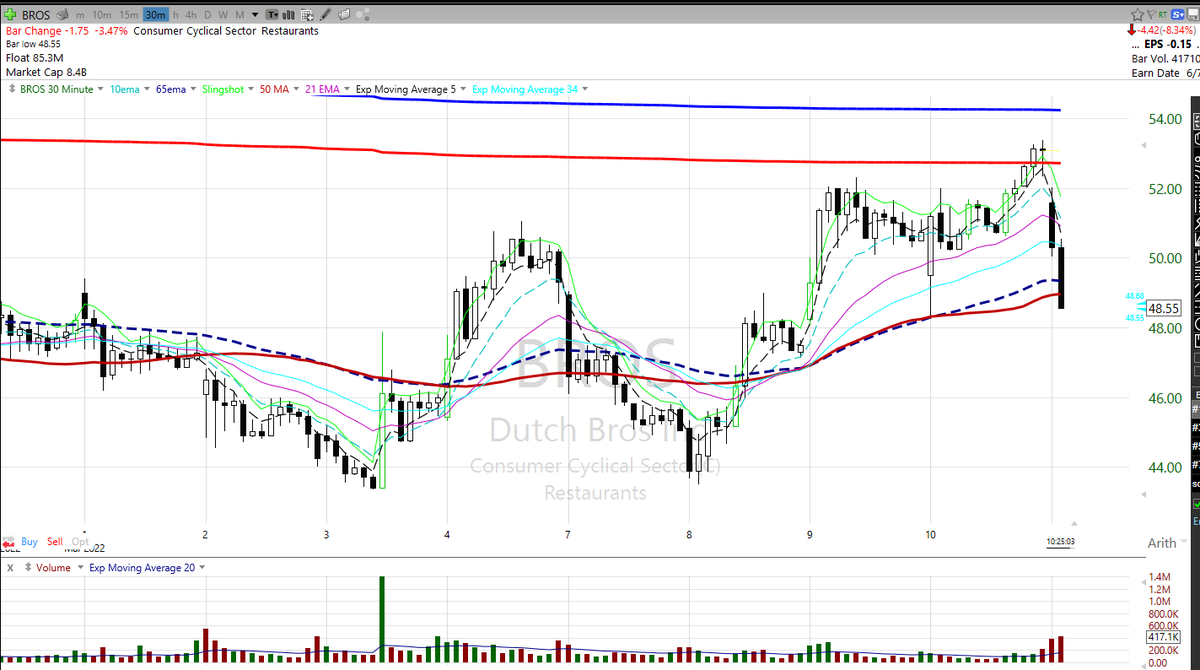Click the add indicator table icon
The image size is (1200, 670).
point(307,15)
